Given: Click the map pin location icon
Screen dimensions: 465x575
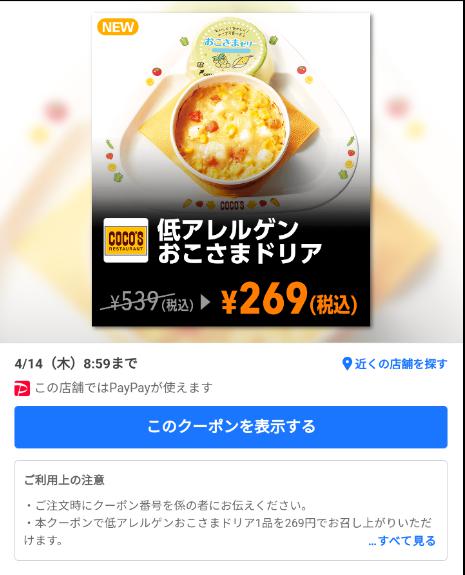Looking at the screenshot, I should click(x=347, y=364).
